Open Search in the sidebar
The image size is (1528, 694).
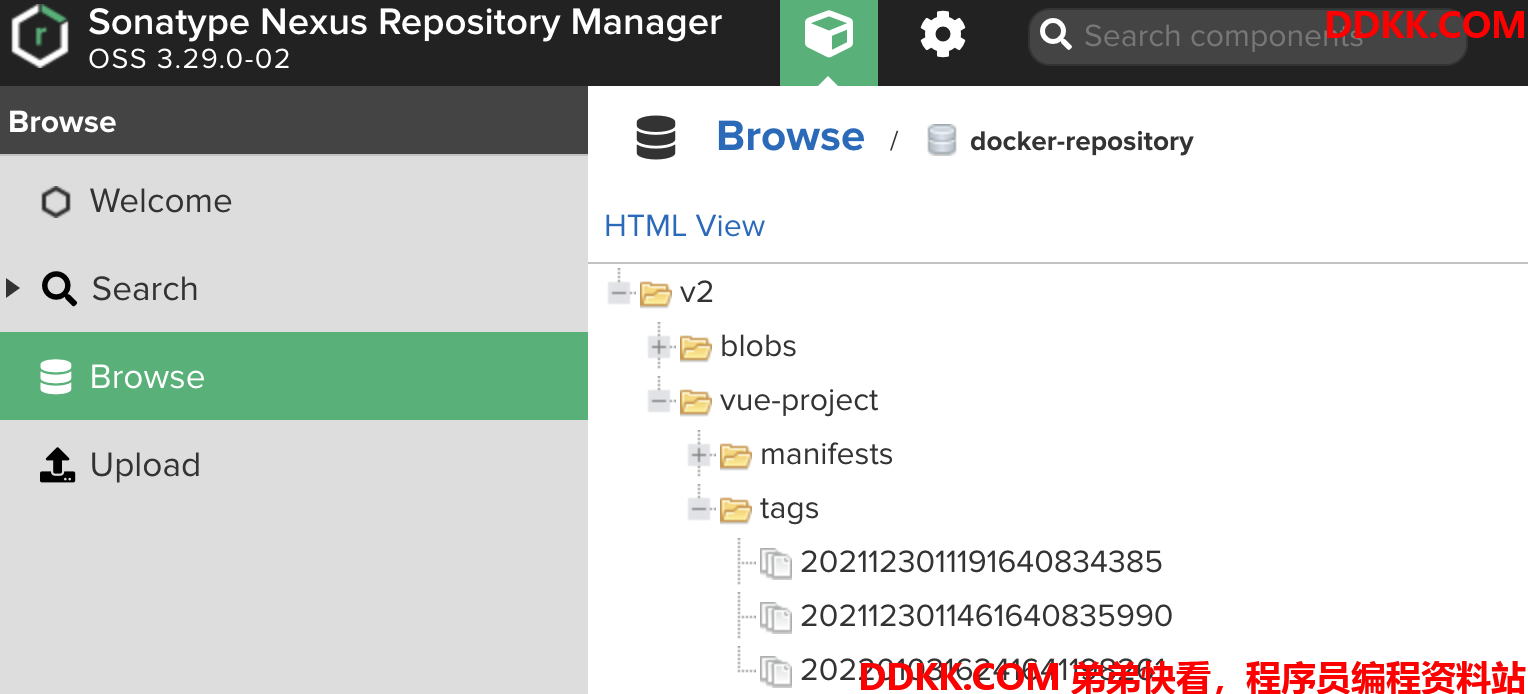pyautogui.click(x=294, y=289)
